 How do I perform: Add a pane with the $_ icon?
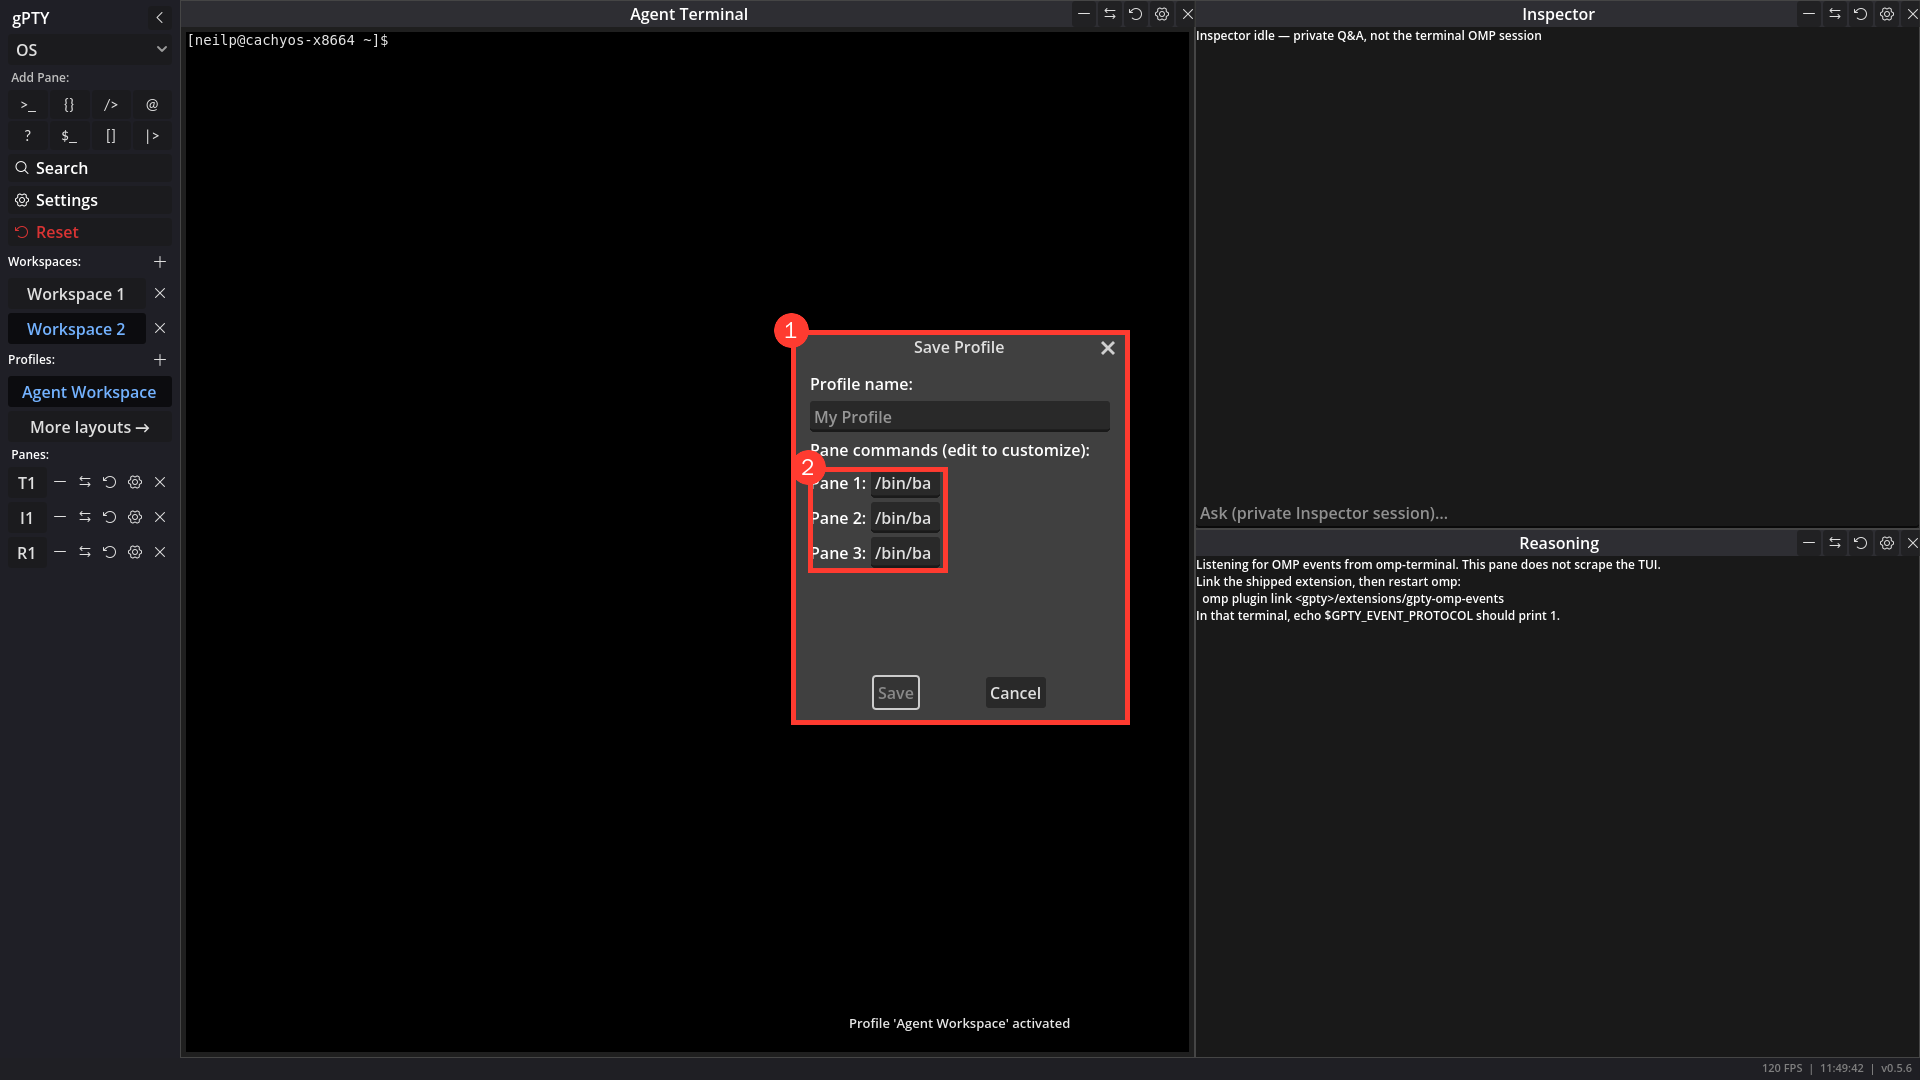coord(69,136)
